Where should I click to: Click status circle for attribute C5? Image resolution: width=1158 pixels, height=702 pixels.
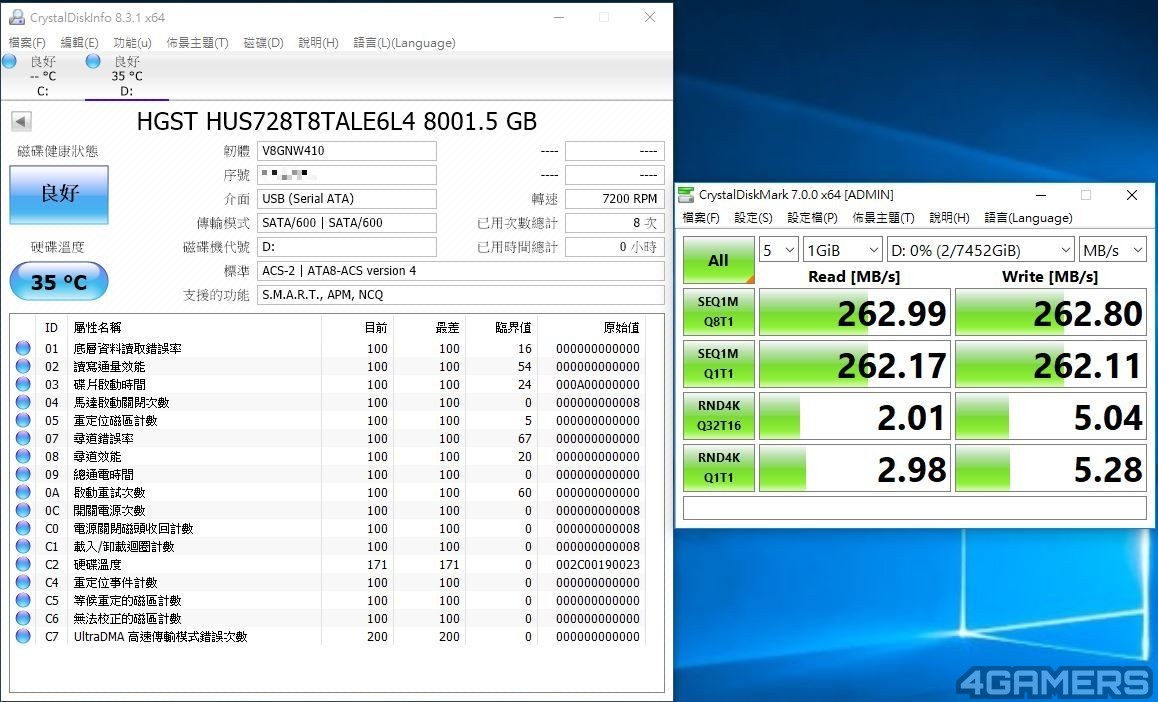[x=23, y=600]
